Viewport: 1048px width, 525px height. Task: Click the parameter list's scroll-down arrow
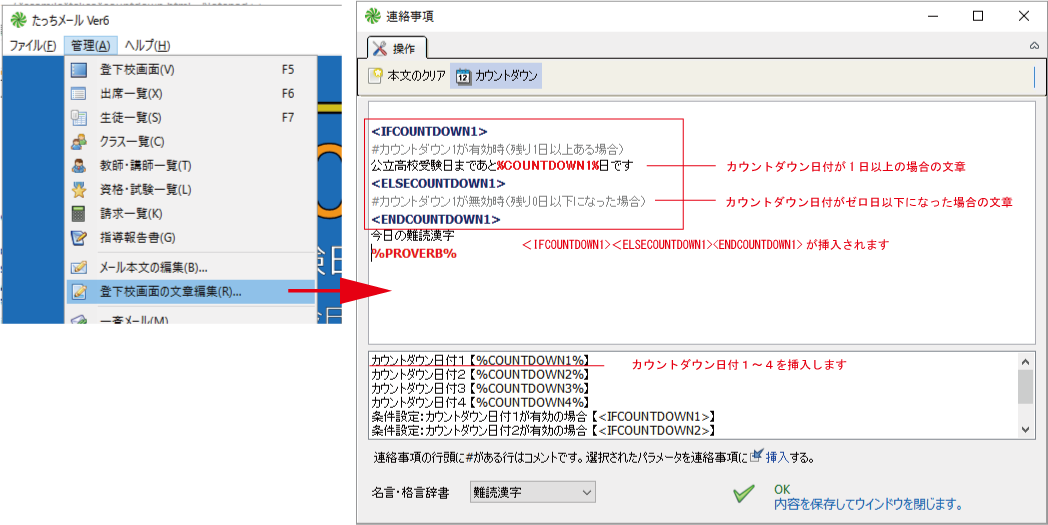tap(1025, 428)
